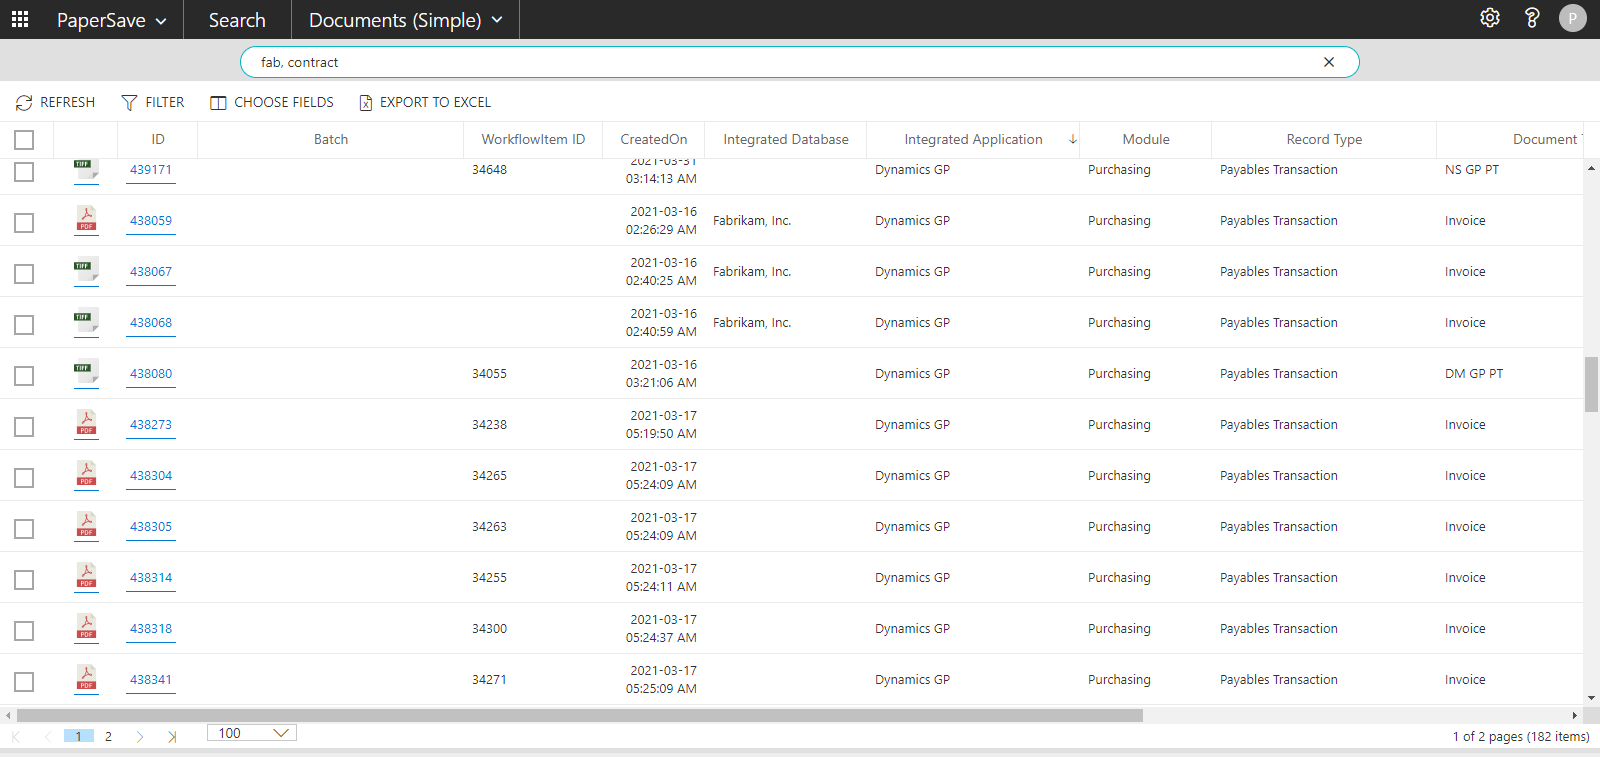Click the horizontal scrollbar at the bottom

pos(580,715)
